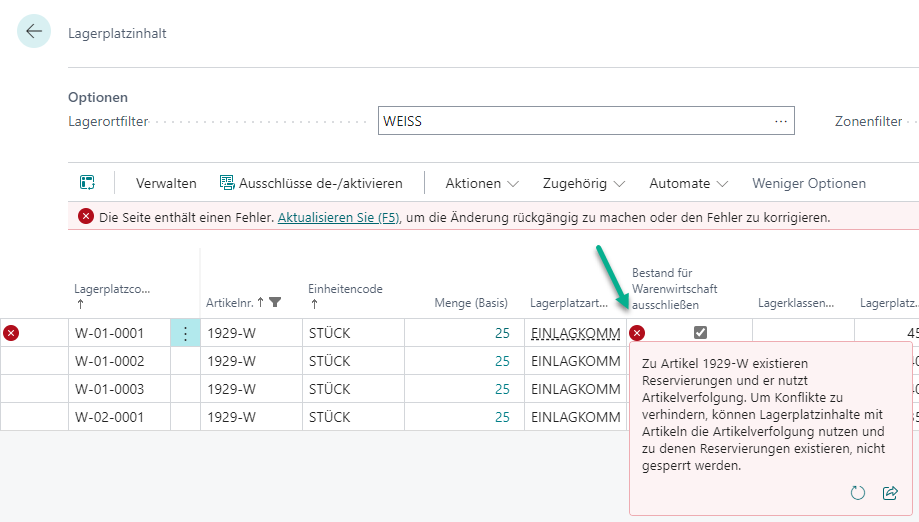Click the red error icon in banner
919x522 pixels.
coord(86,216)
